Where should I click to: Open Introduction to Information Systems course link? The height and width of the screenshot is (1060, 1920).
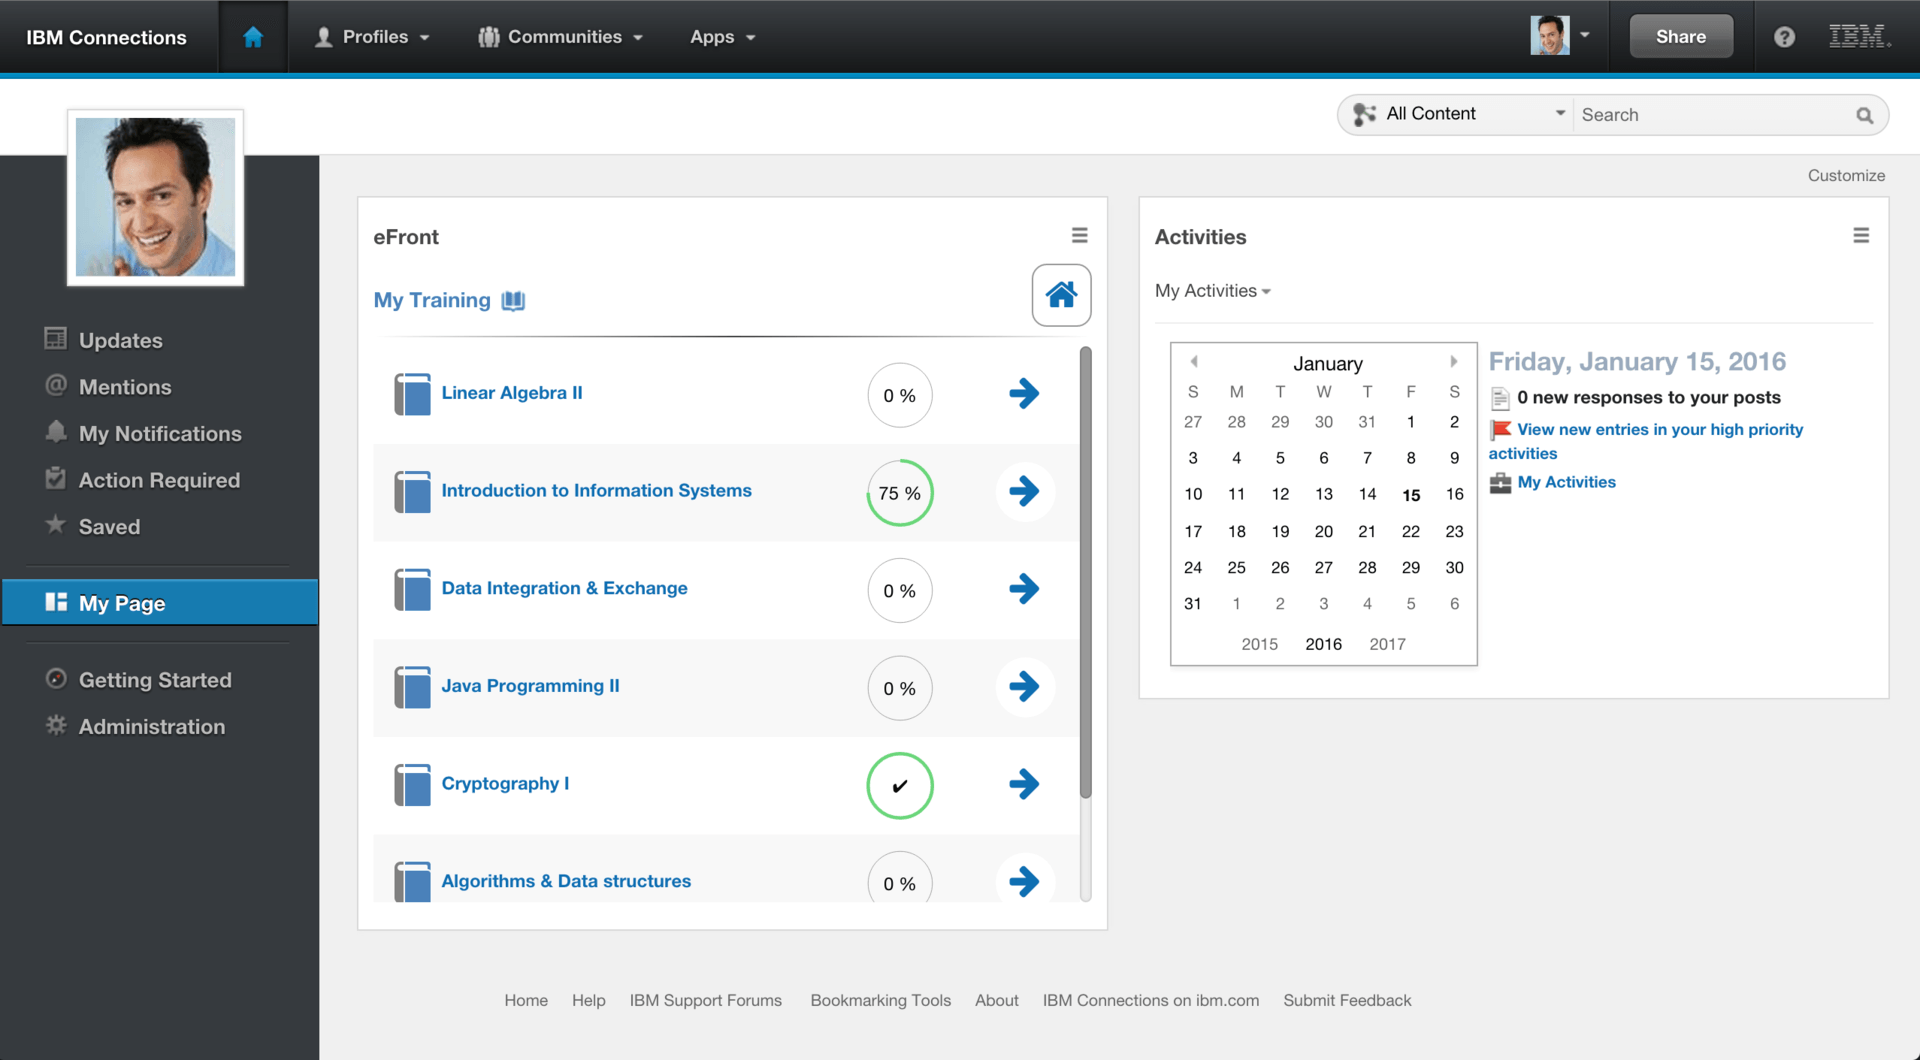pyautogui.click(x=597, y=491)
